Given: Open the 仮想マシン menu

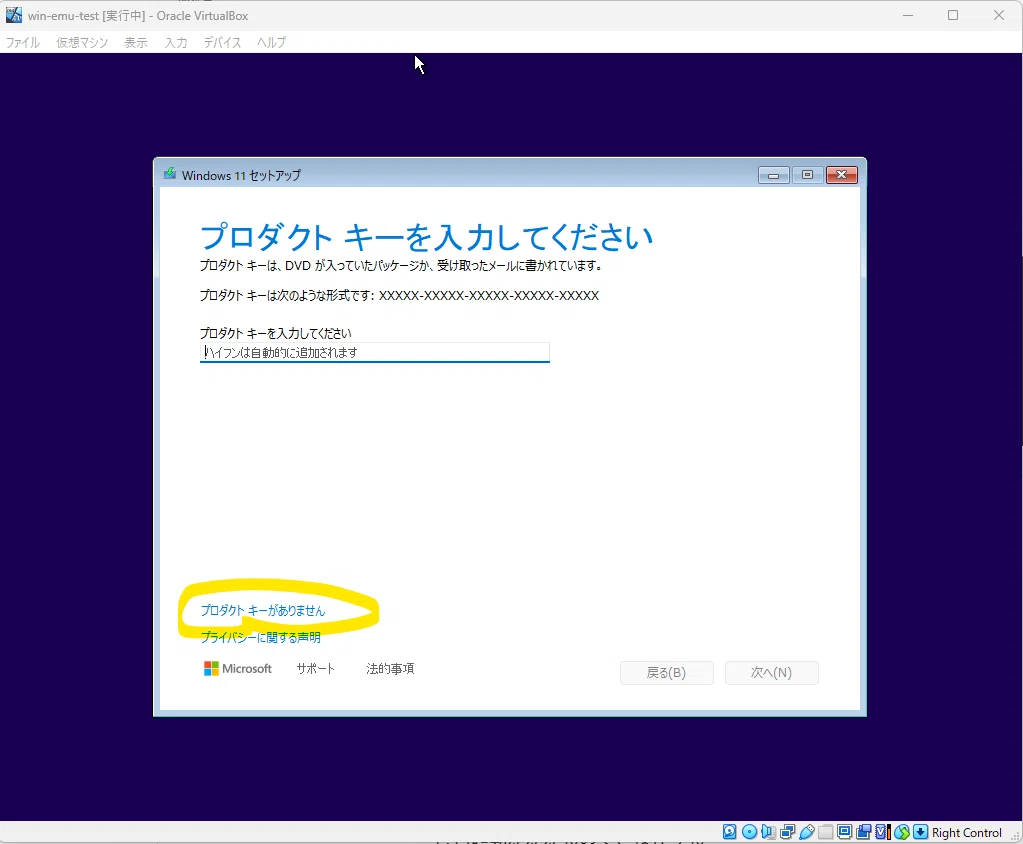Looking at the screenshot, I should point(82,42).
